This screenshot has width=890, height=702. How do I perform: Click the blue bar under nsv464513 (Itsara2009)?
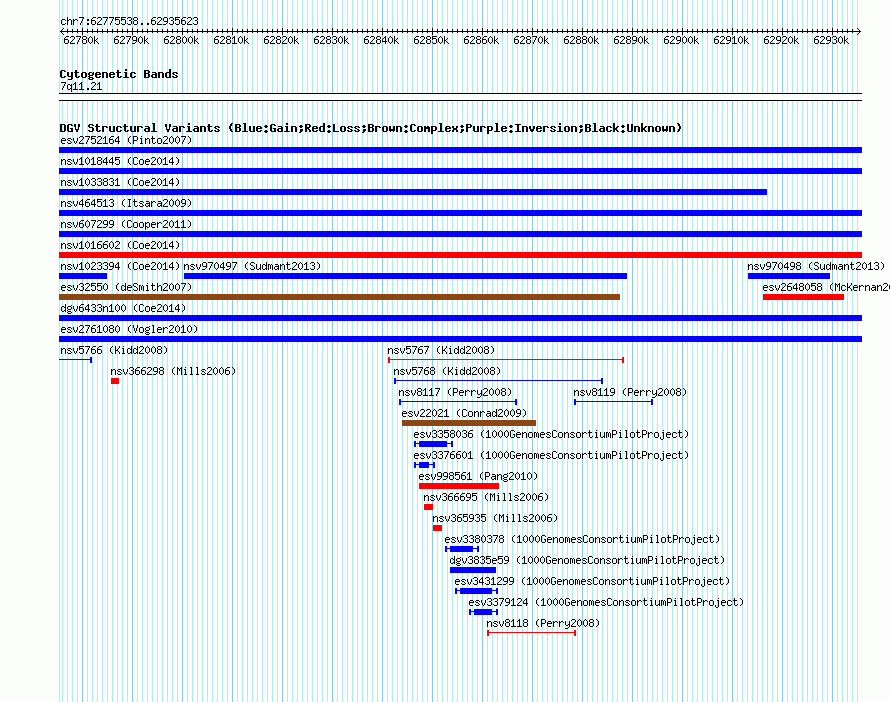[x=460, y=213]
